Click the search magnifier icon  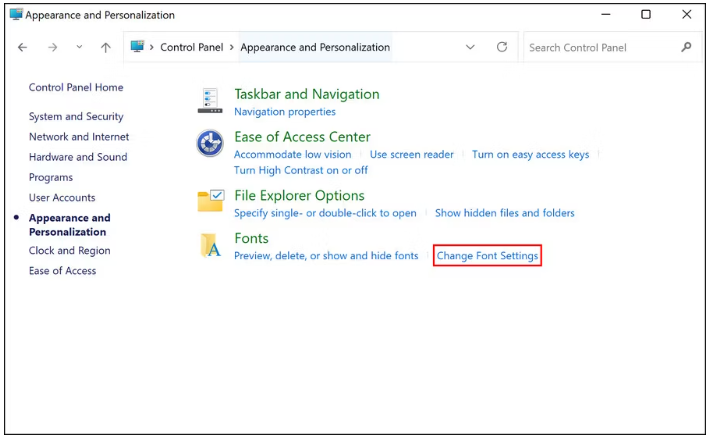click(x=686, y=47)
